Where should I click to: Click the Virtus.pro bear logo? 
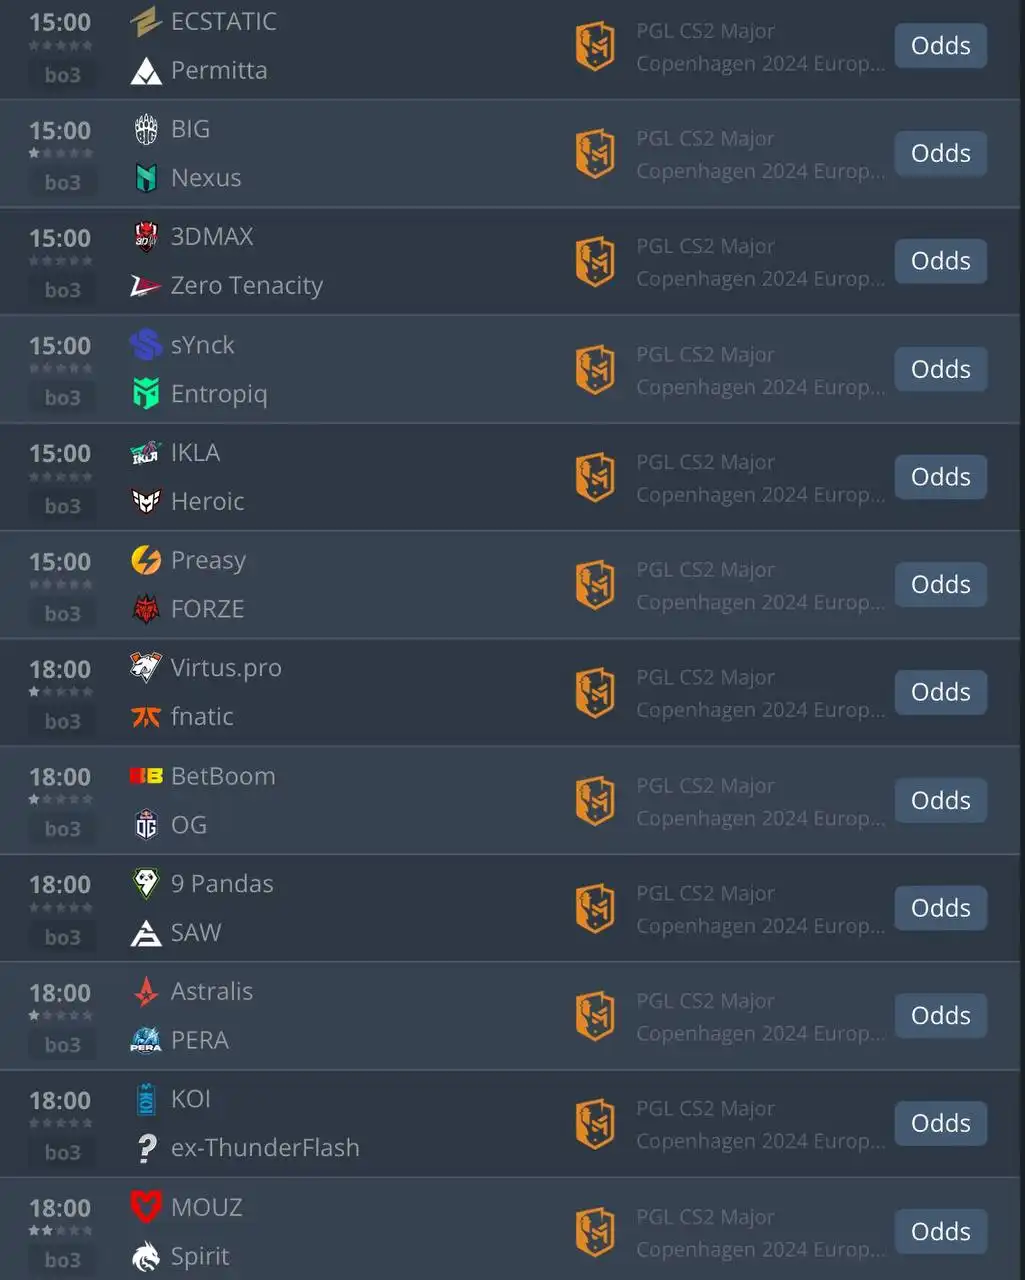click(x=146, y=668)
